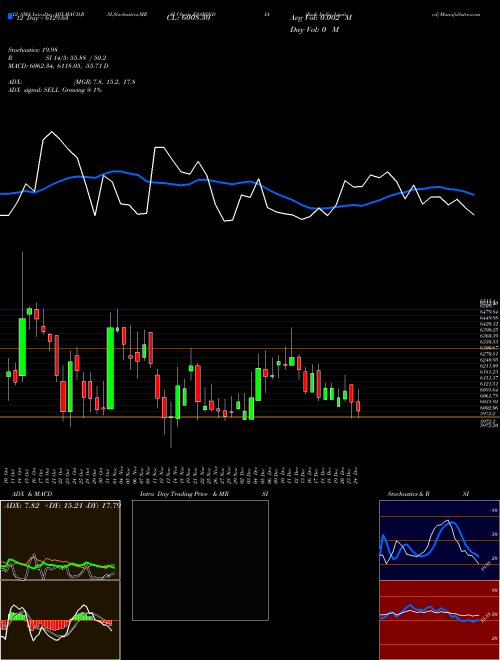Click the SI 14/3: 35.88 / 50.2 value
500x660 pixels.
(x=76, y=58)
